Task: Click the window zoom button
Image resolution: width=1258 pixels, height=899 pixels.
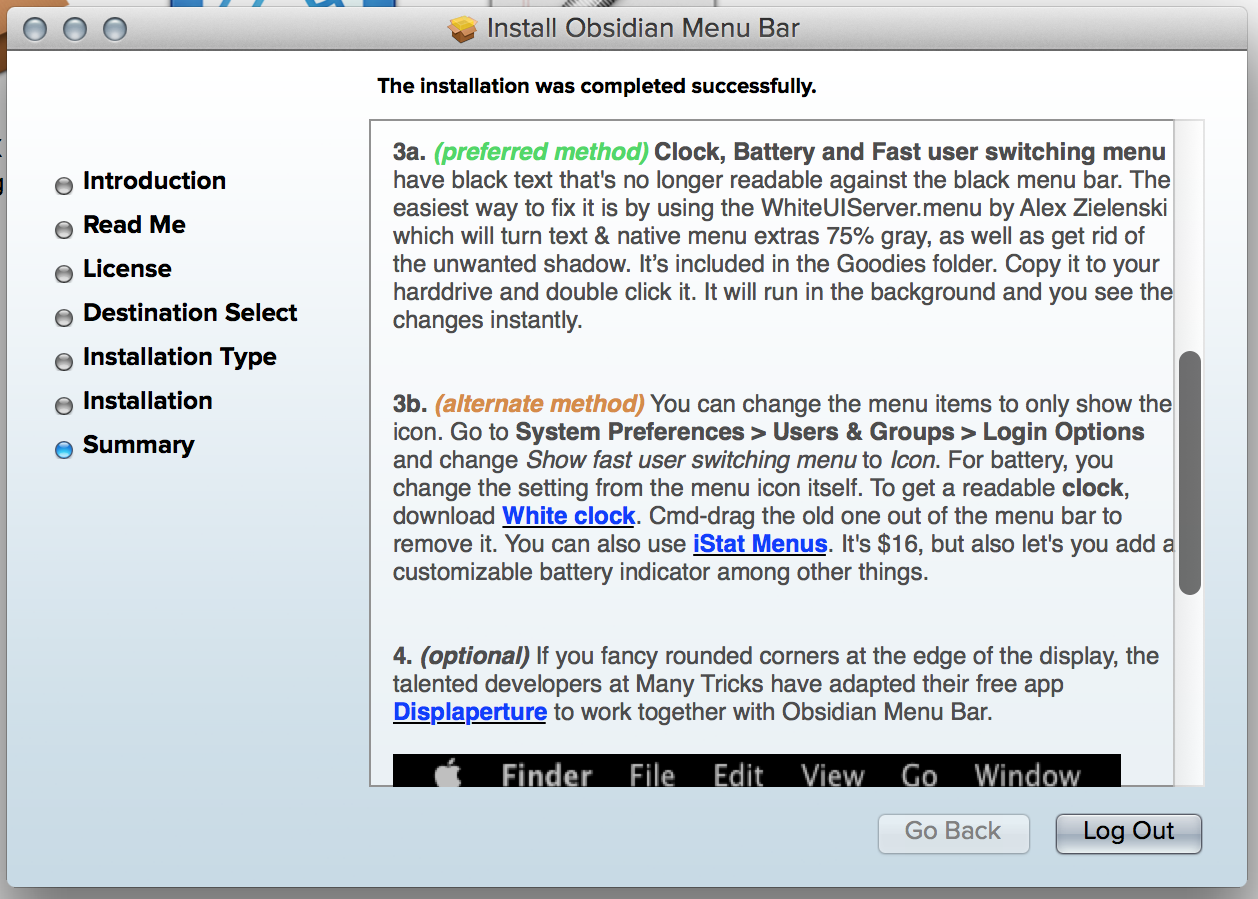Action: point(116,29)
